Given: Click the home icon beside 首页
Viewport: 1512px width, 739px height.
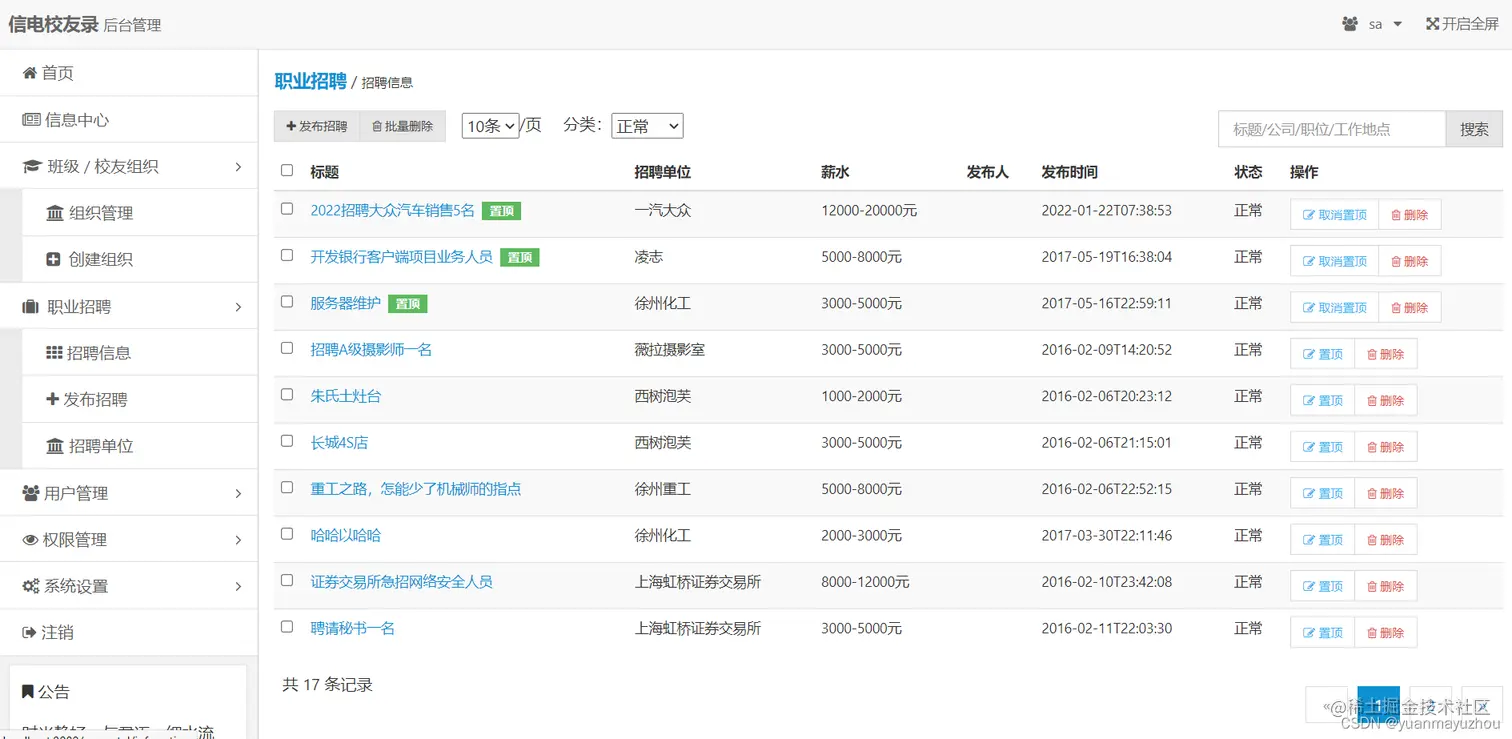Looking at the screenshot, I should pyautogui.click(x=30, y=73).
